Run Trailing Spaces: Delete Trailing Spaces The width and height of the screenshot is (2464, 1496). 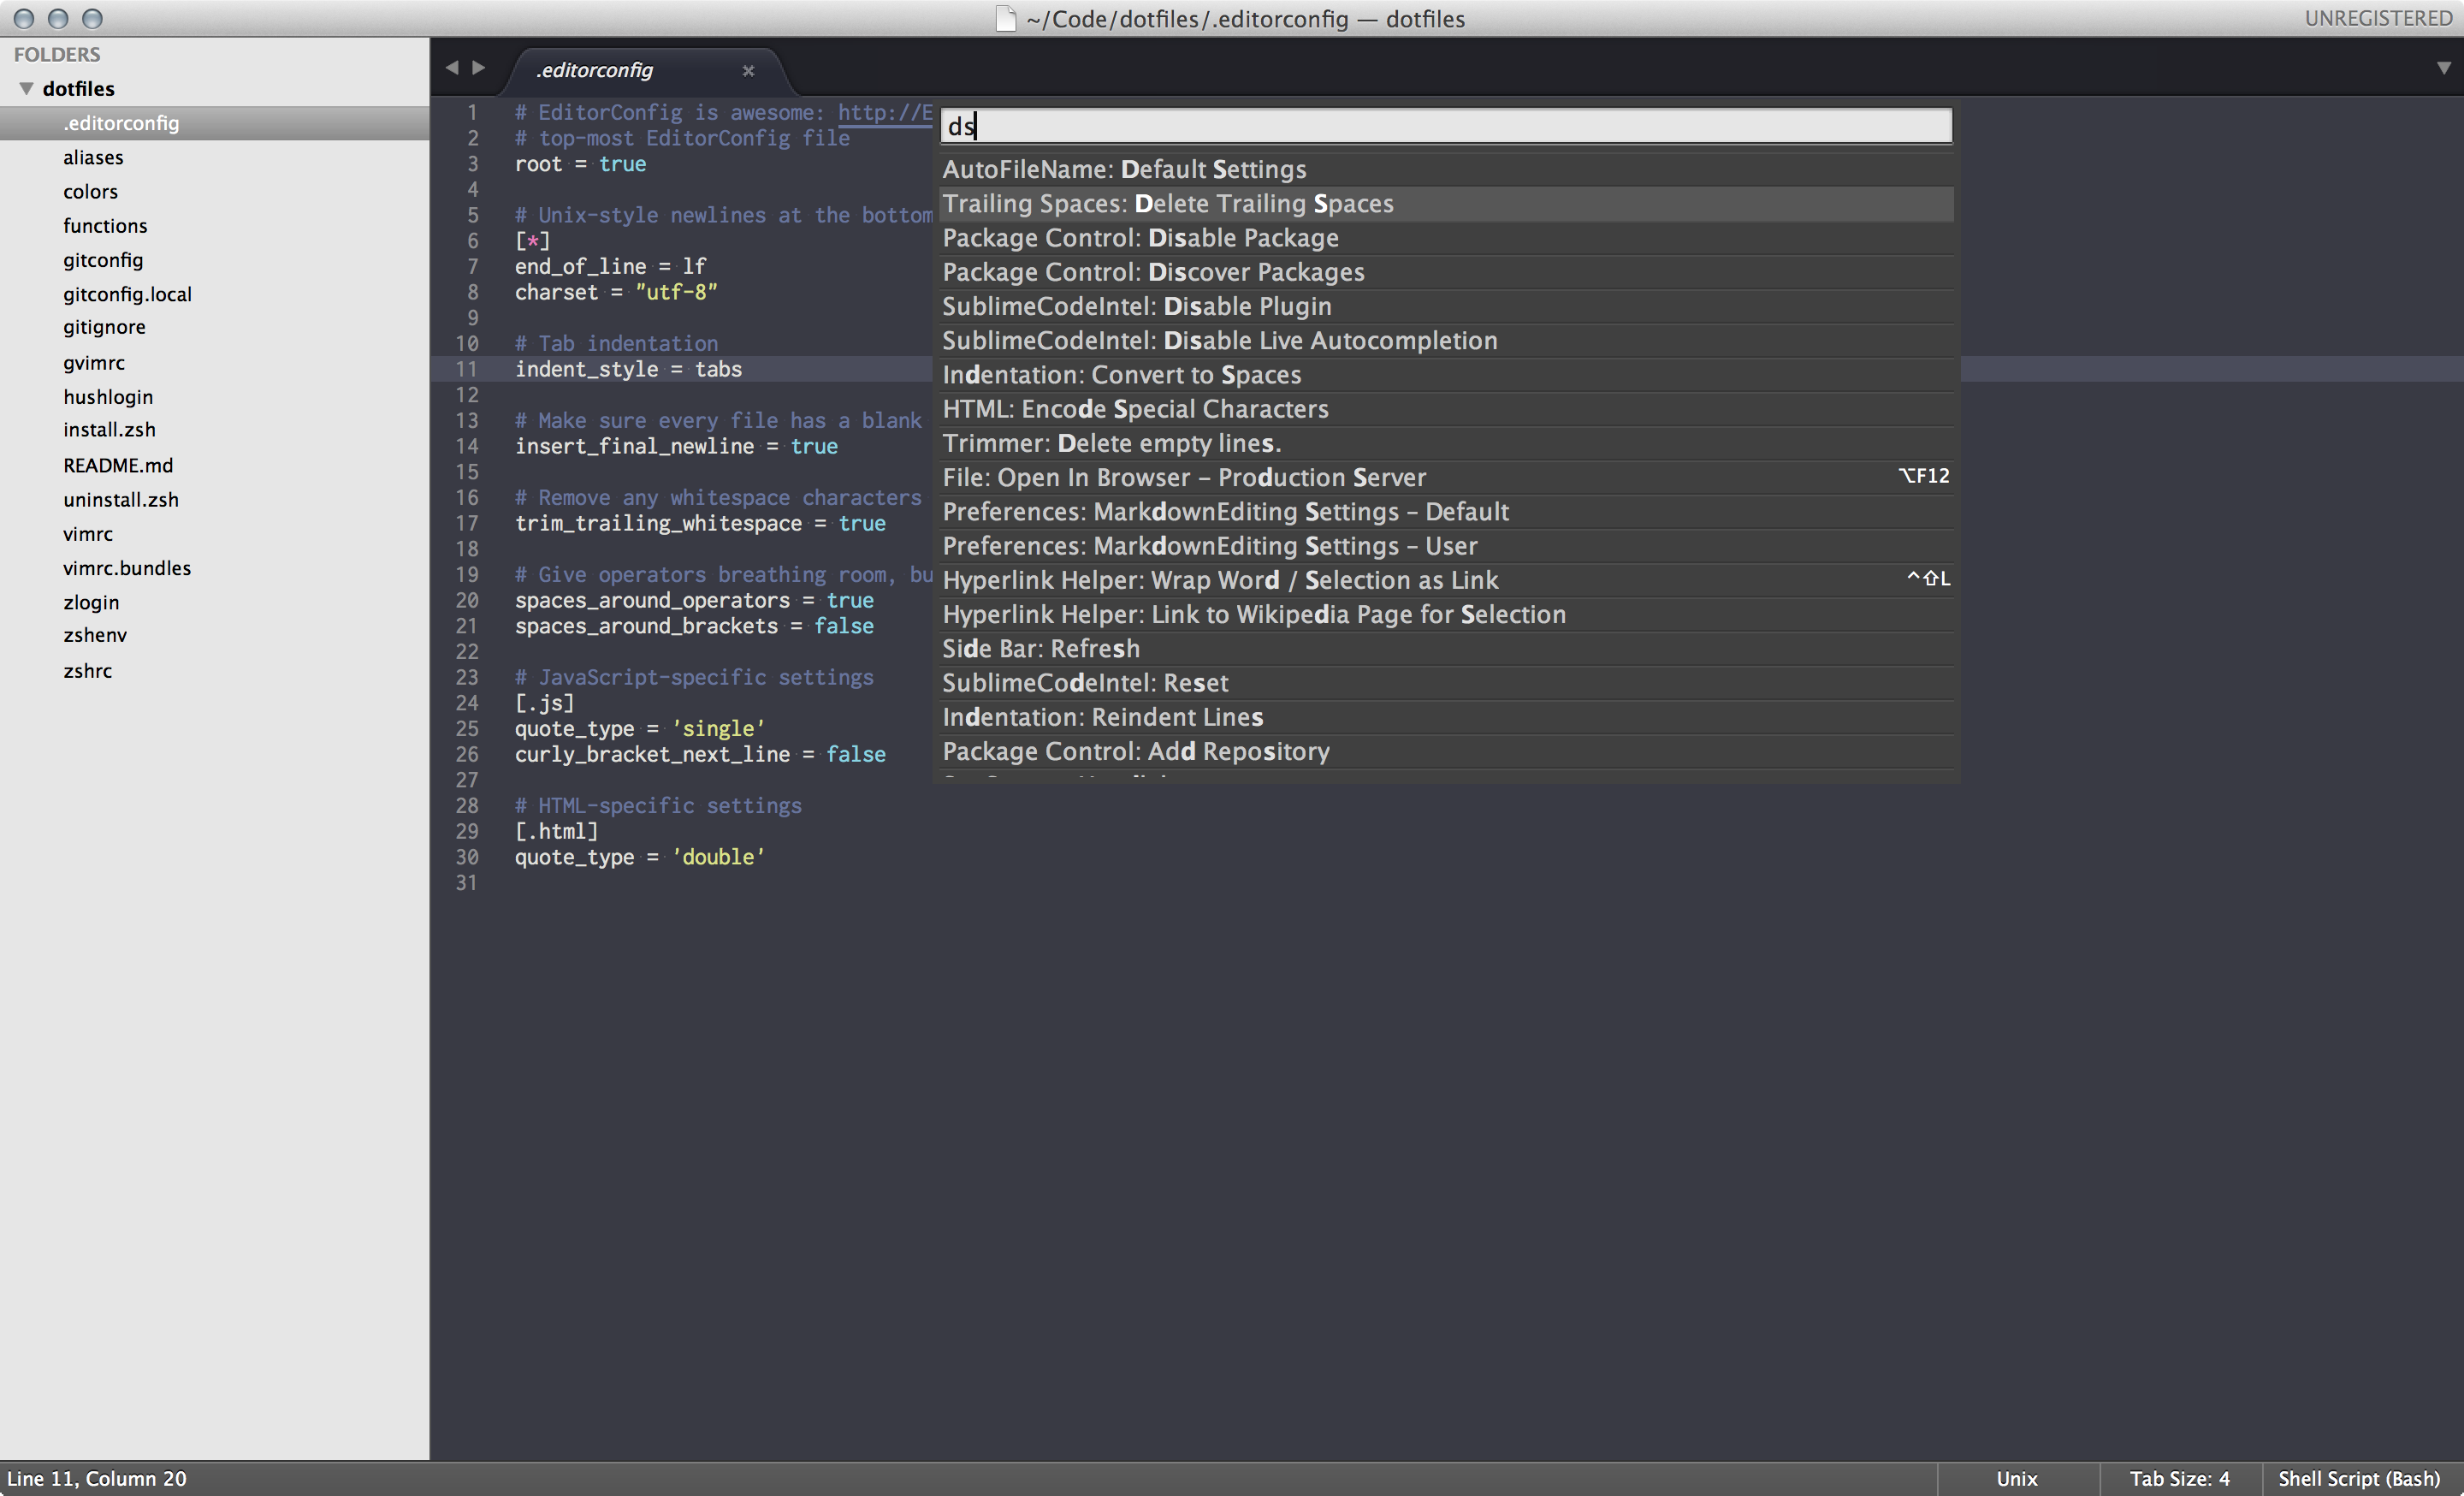pos(1446,203)
